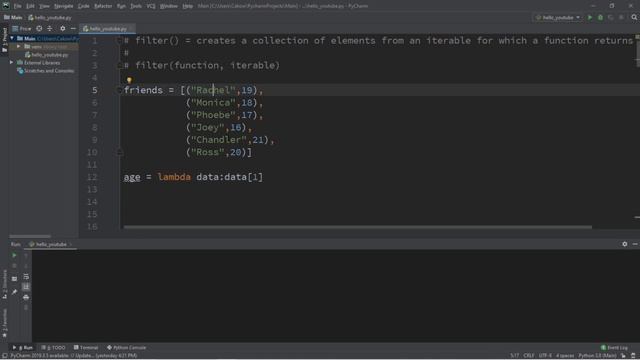Click the Main breadcrumb in the navigation bar
Viewport: 640px width, 360px height.
point(13,18)
